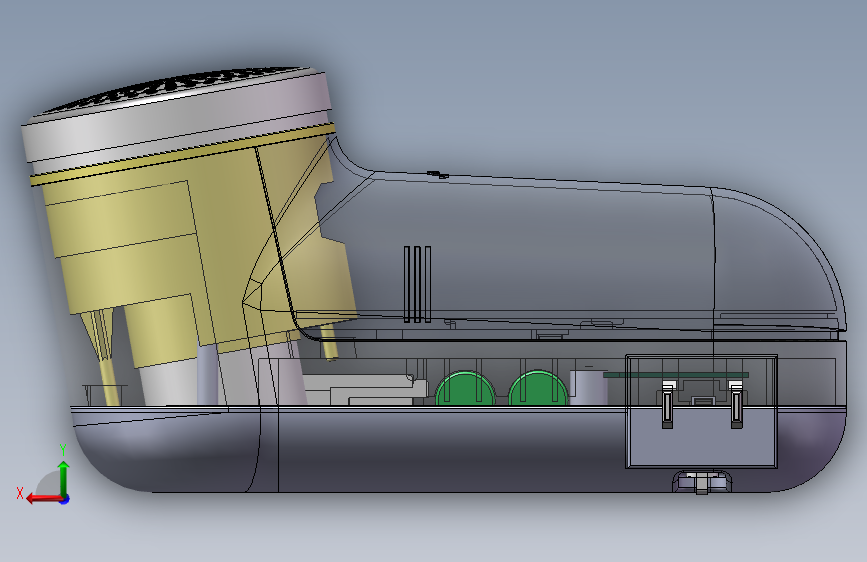Click the red X axis arrow of the triad

click(43, 499)
